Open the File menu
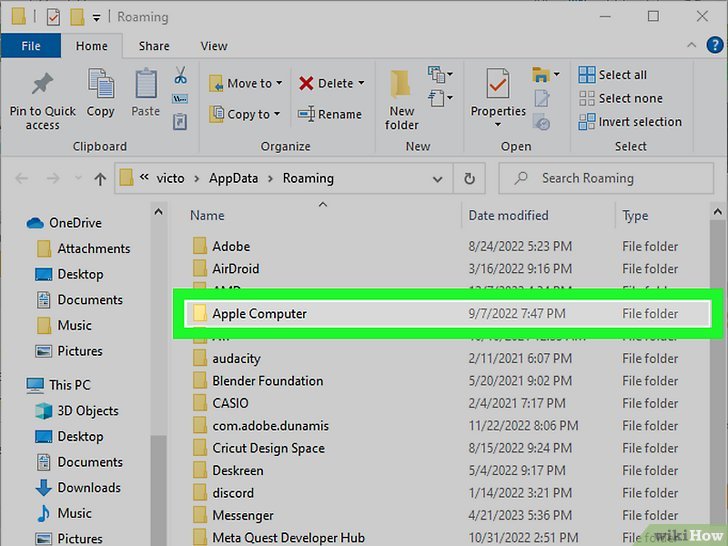728x546 pixels. pos(31,46)
